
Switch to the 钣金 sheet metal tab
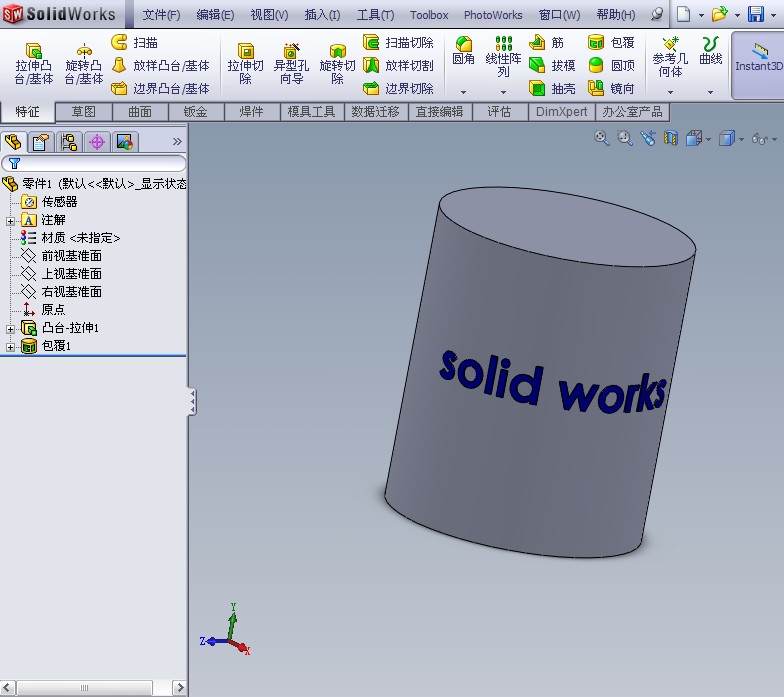pos(196,112)
